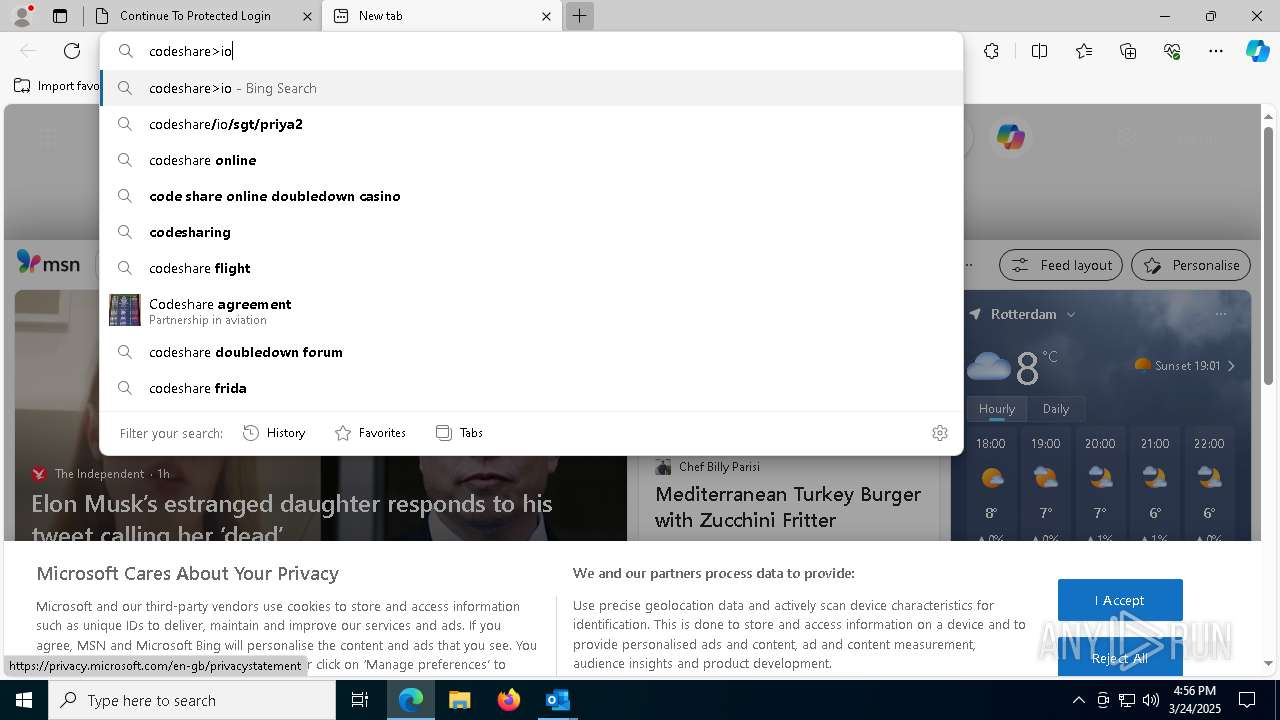Image resolution: width=1280 pixels, height=720 pixels.
Task: Choose suggestion codeshare online
Action: [x=531, y=160]
